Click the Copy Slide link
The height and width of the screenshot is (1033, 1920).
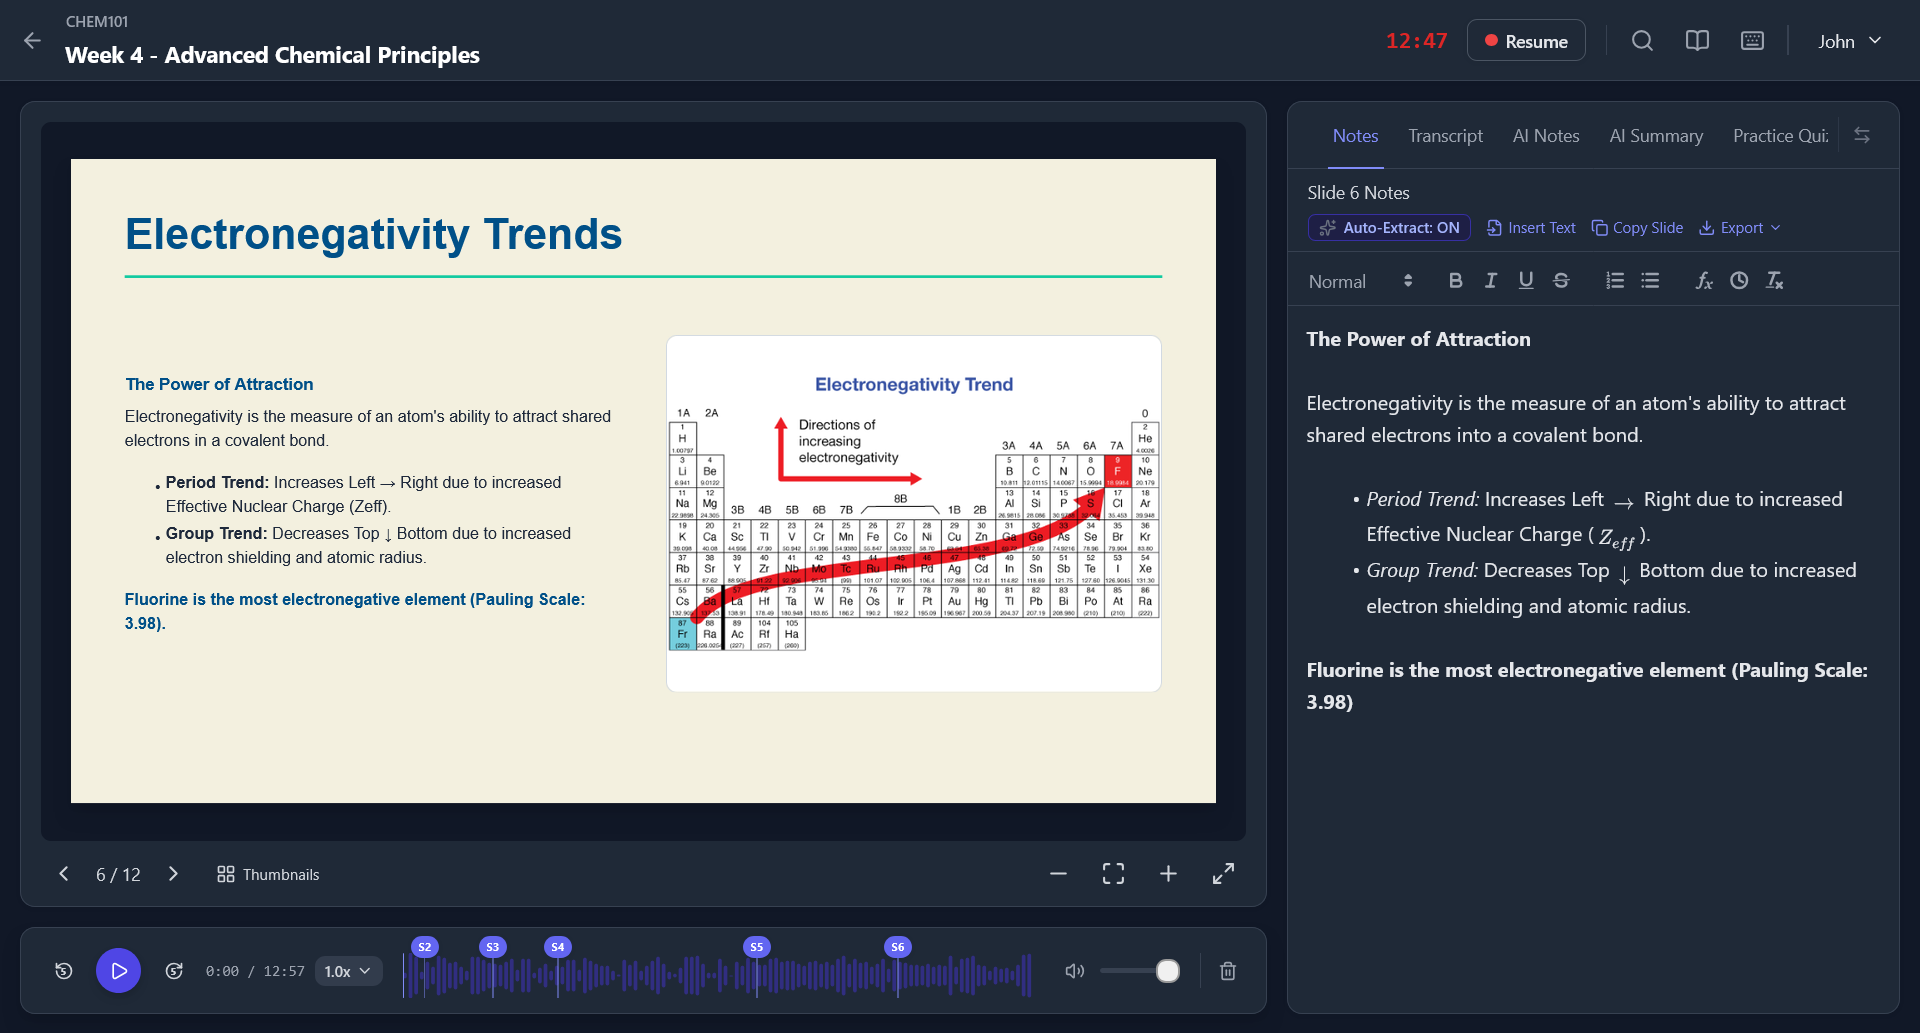click(x=1637, y=228)
